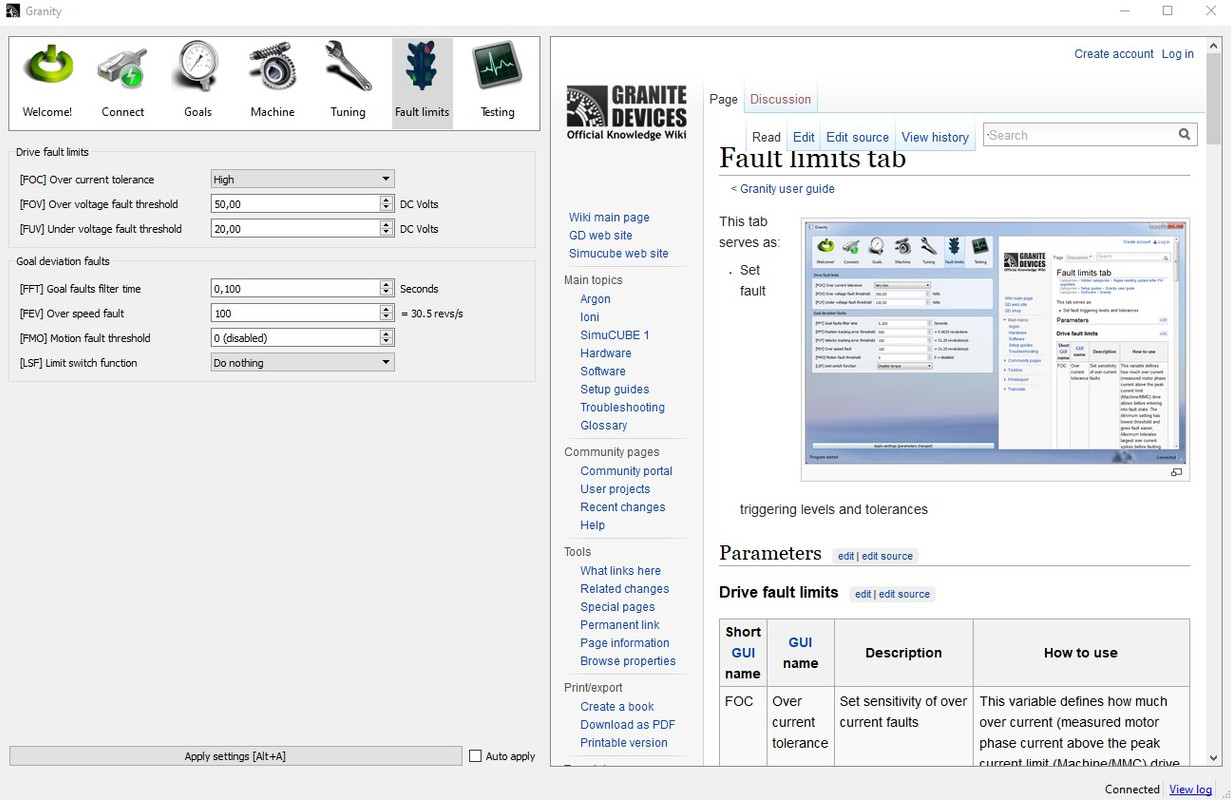This screenshot has height=800, width=1231.
Task: Click the Create account link
Action: (x=1114, y=54)
